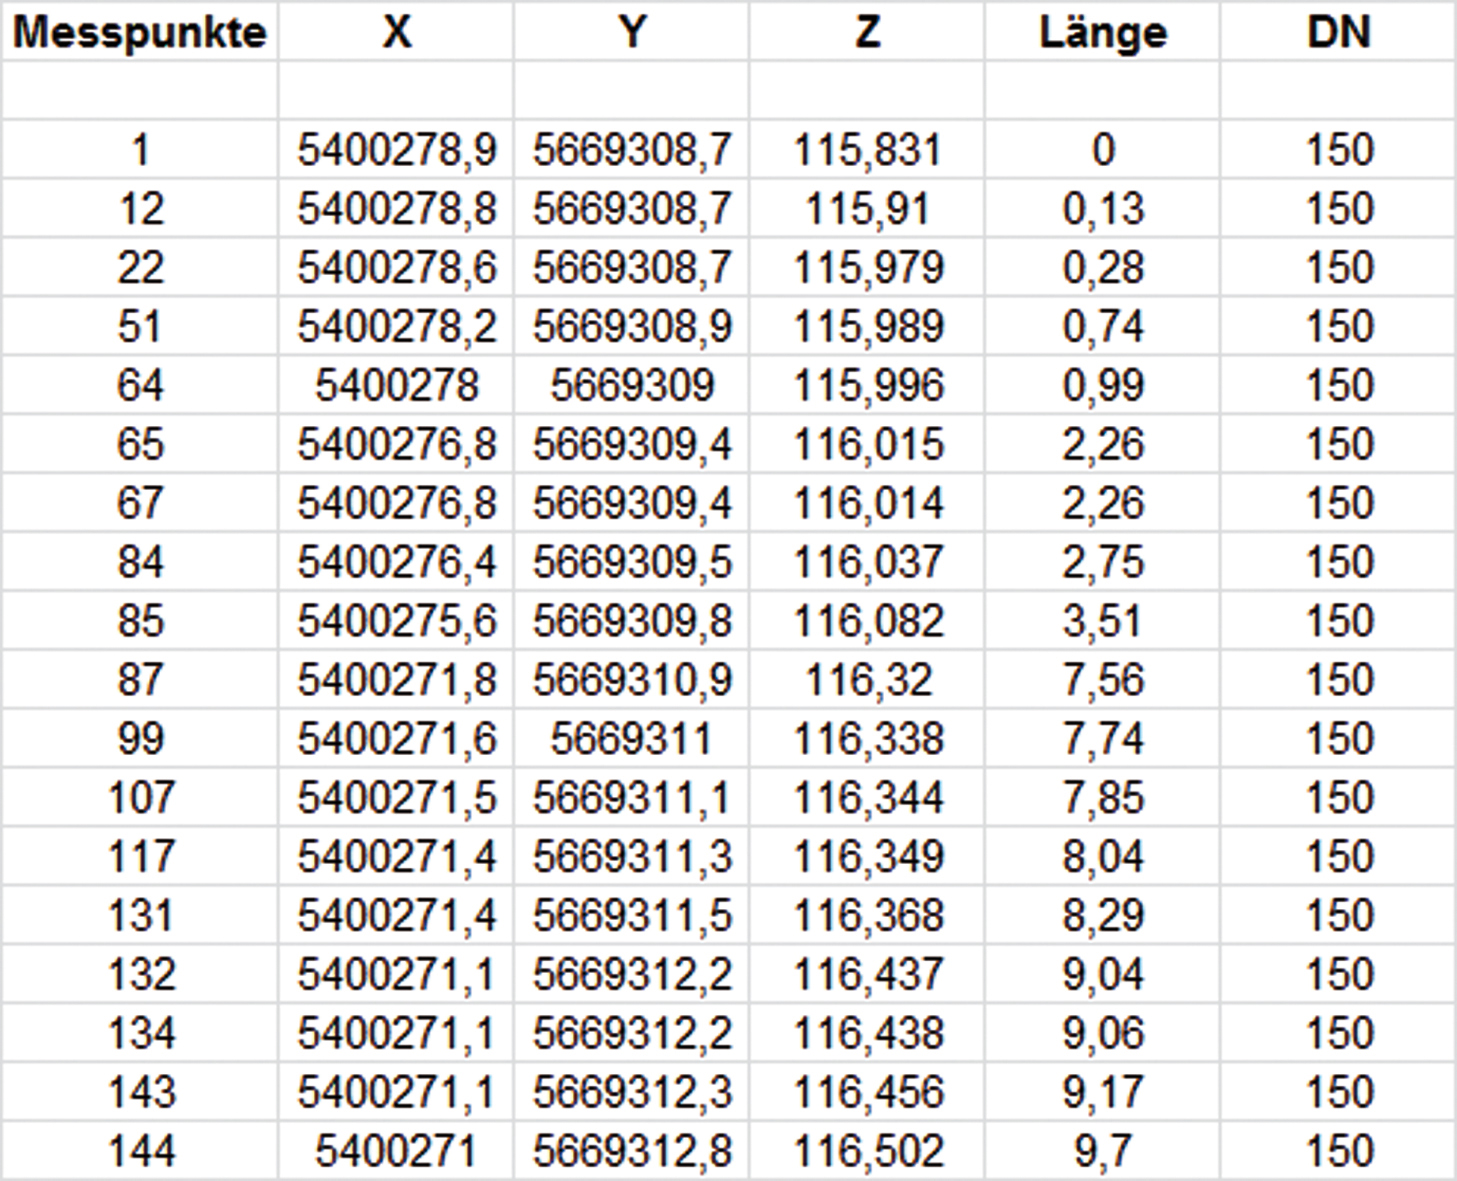
Task: Select the X column header cell
Action: click(396, 32)
